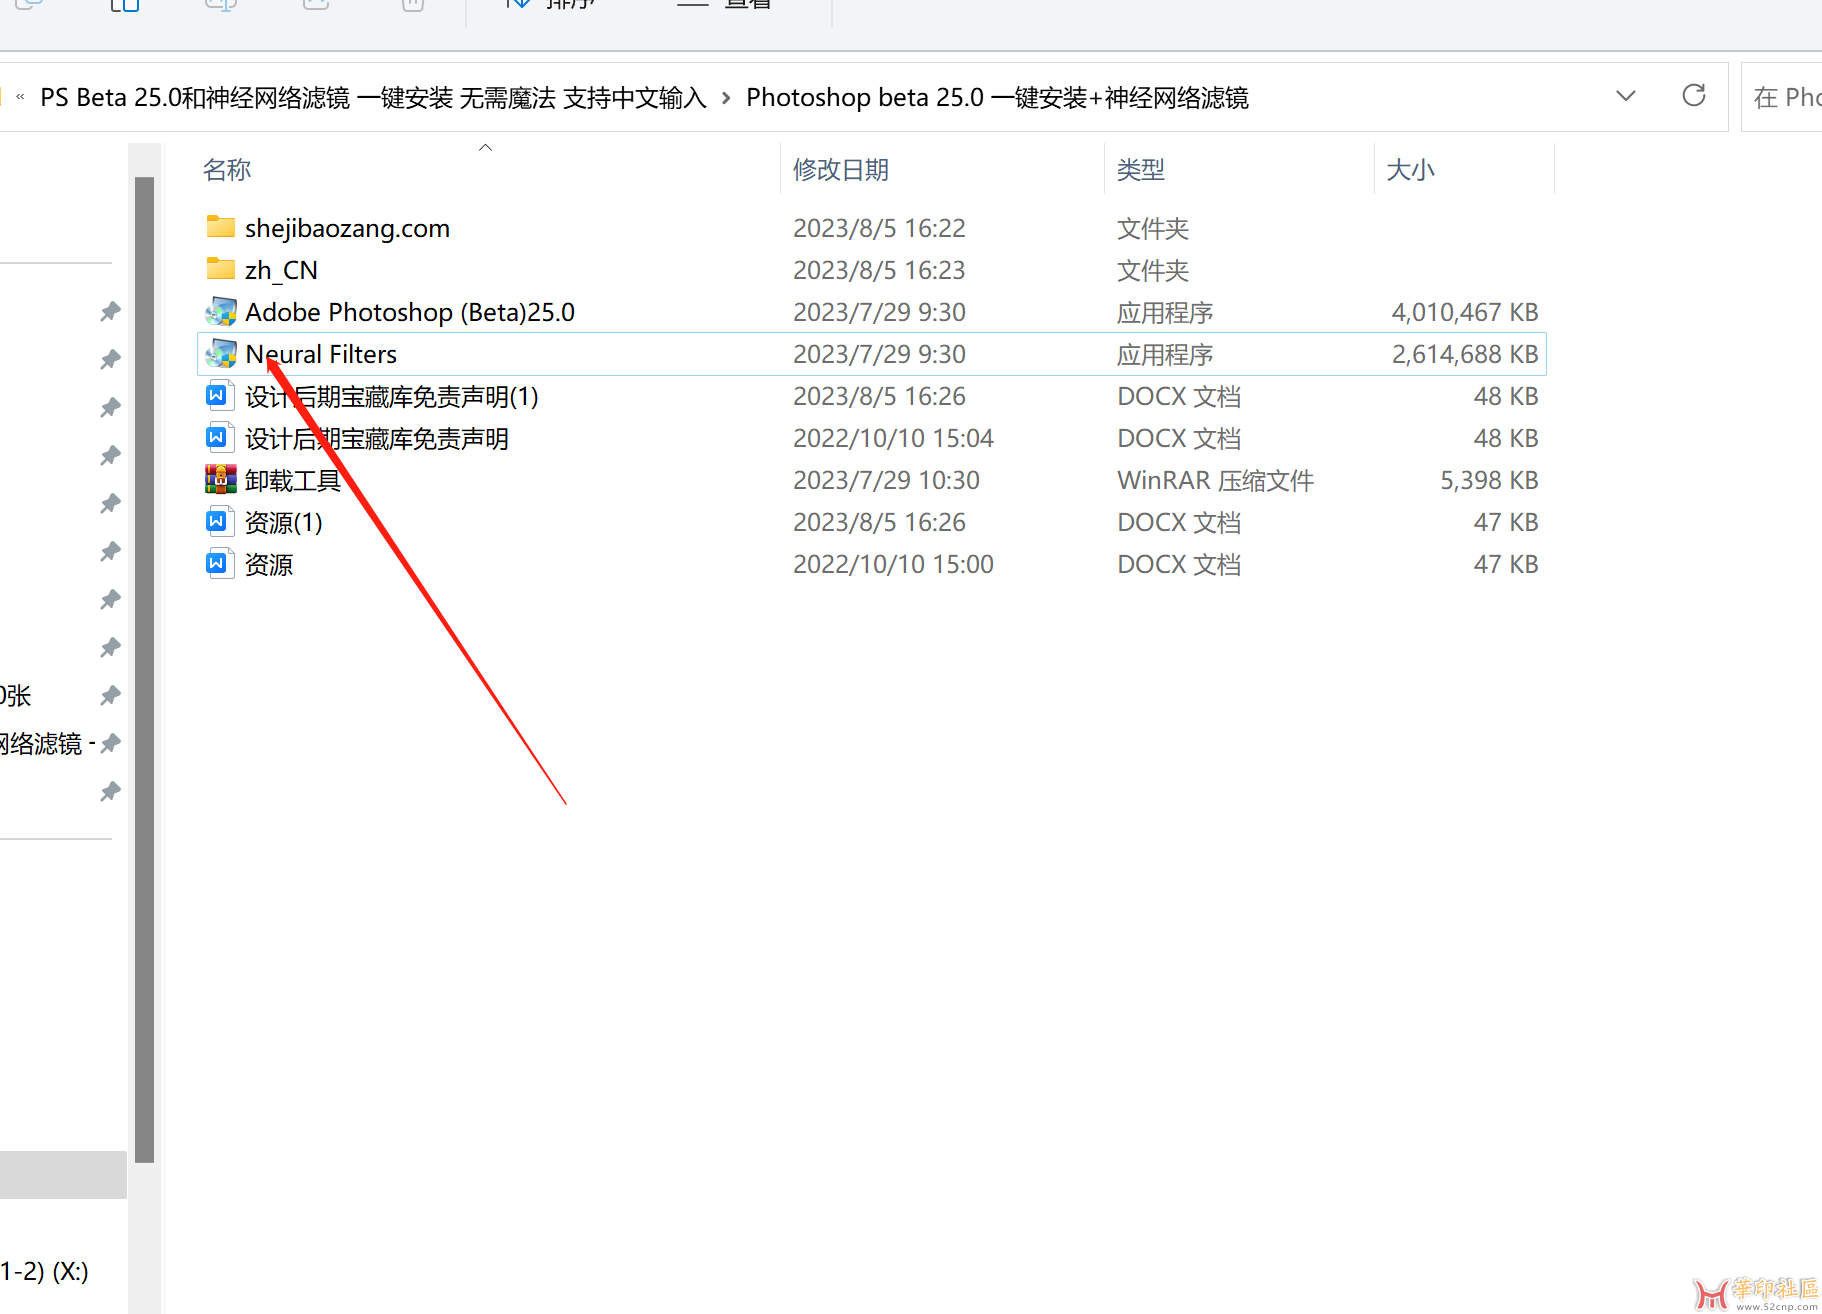Open the Adobe Photoshop (Beta)25.0 application icon
Viewport: 1822px width, 1314px height.
221,311
